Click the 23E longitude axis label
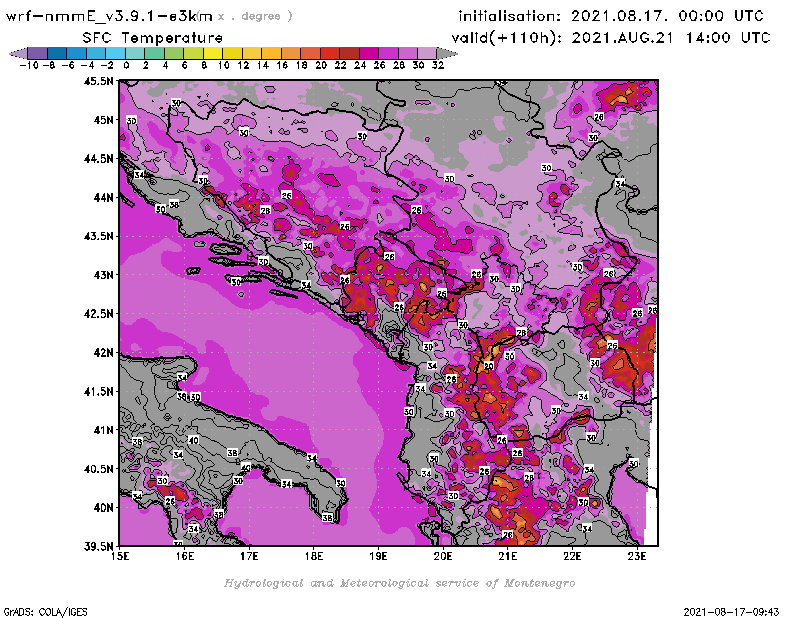 (x=637, y=556)
